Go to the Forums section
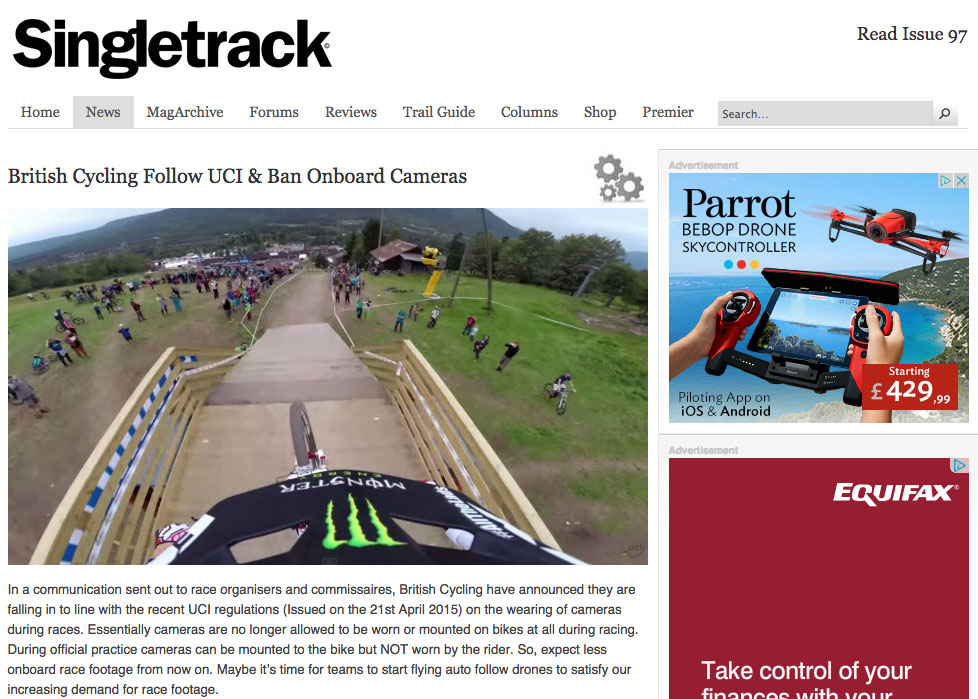The image size is (978, 699). pos(274,112)
